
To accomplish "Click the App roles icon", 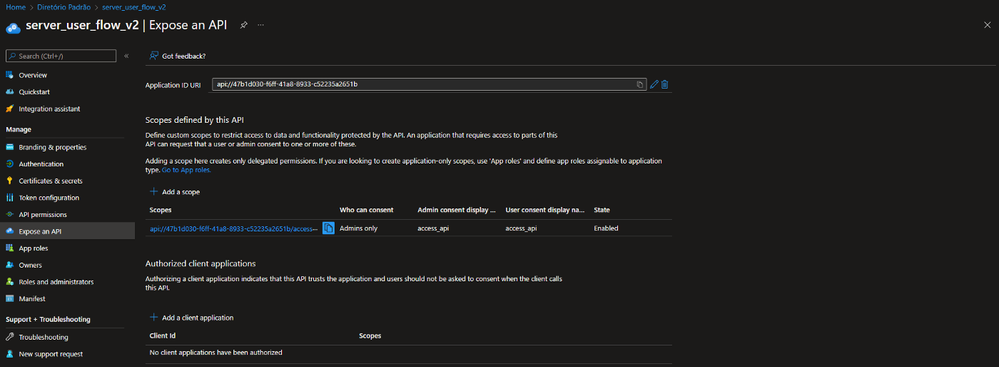I will click(x=10, y=248).
